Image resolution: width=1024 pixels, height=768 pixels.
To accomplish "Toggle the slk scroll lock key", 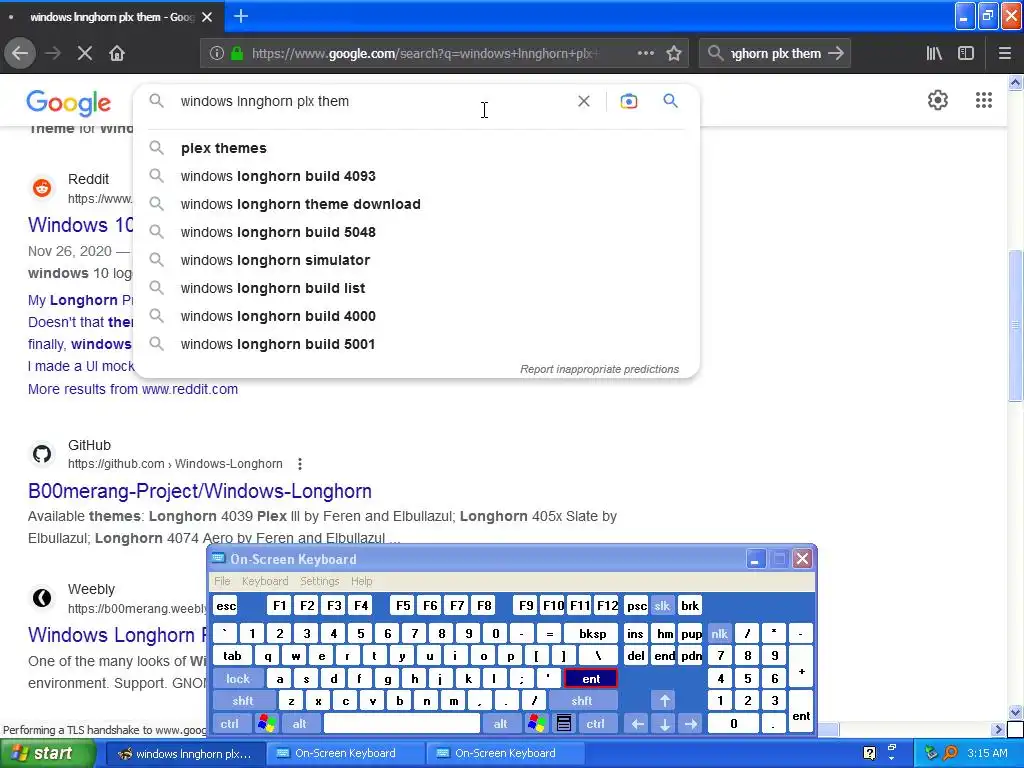I will 662,606.
